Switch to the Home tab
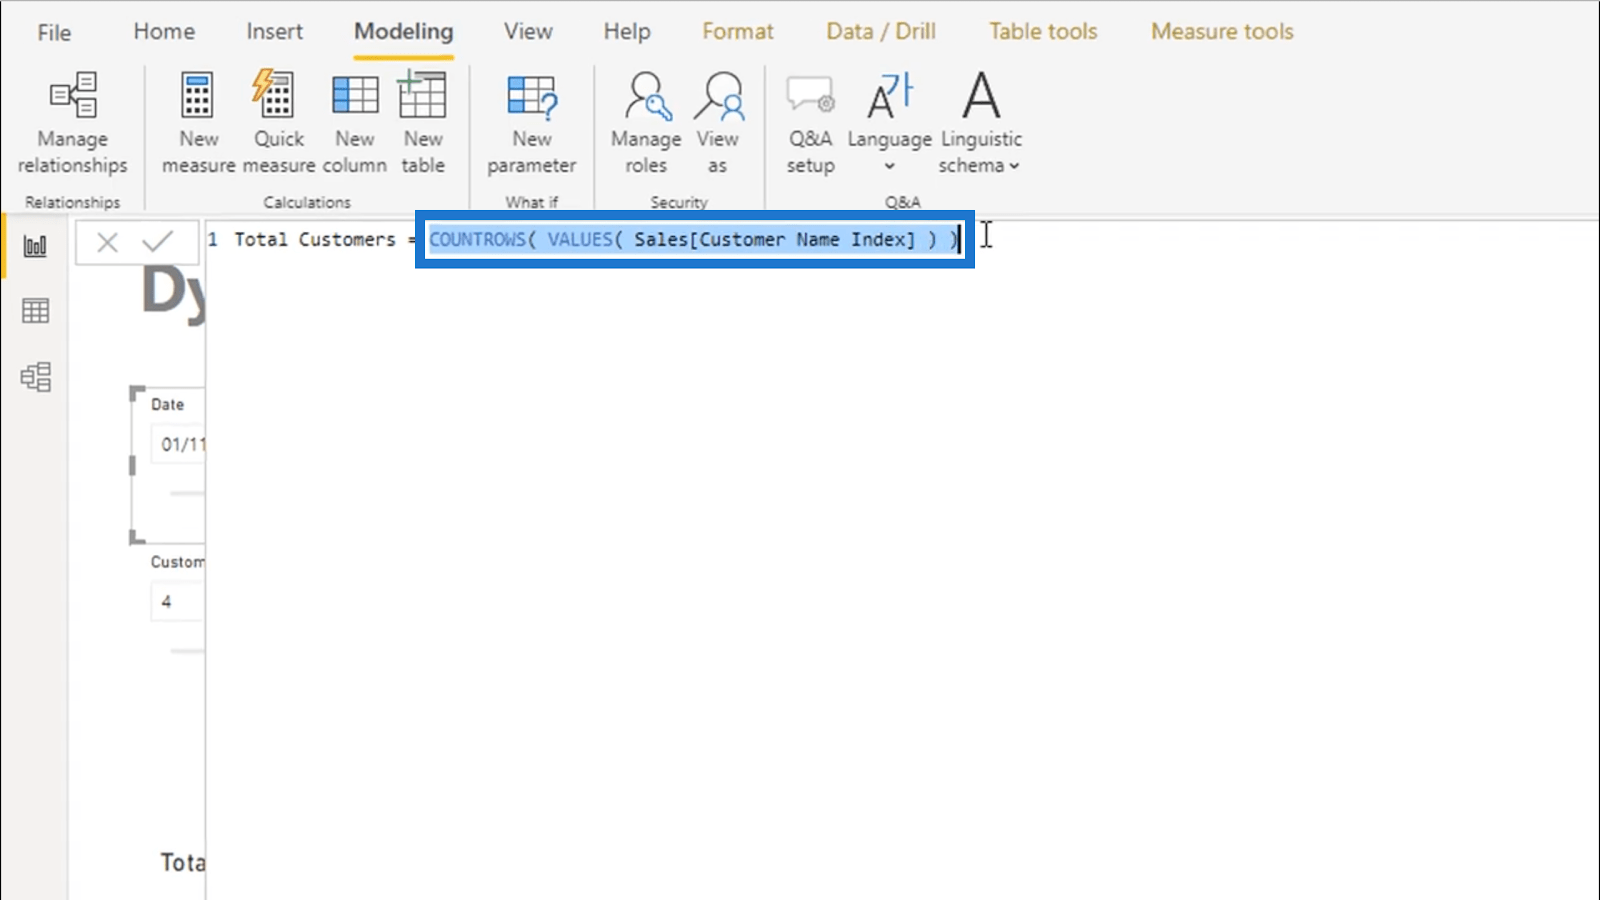Screen dimensions: 1600x900 (x=164, y=32)
